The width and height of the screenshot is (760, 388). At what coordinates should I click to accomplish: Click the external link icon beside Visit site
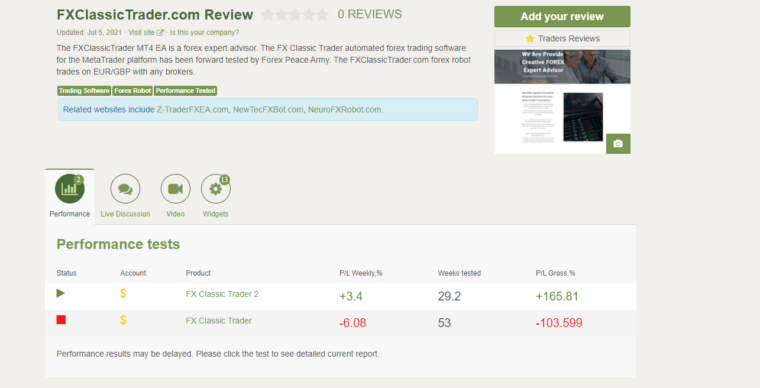(x=160, y=32)
